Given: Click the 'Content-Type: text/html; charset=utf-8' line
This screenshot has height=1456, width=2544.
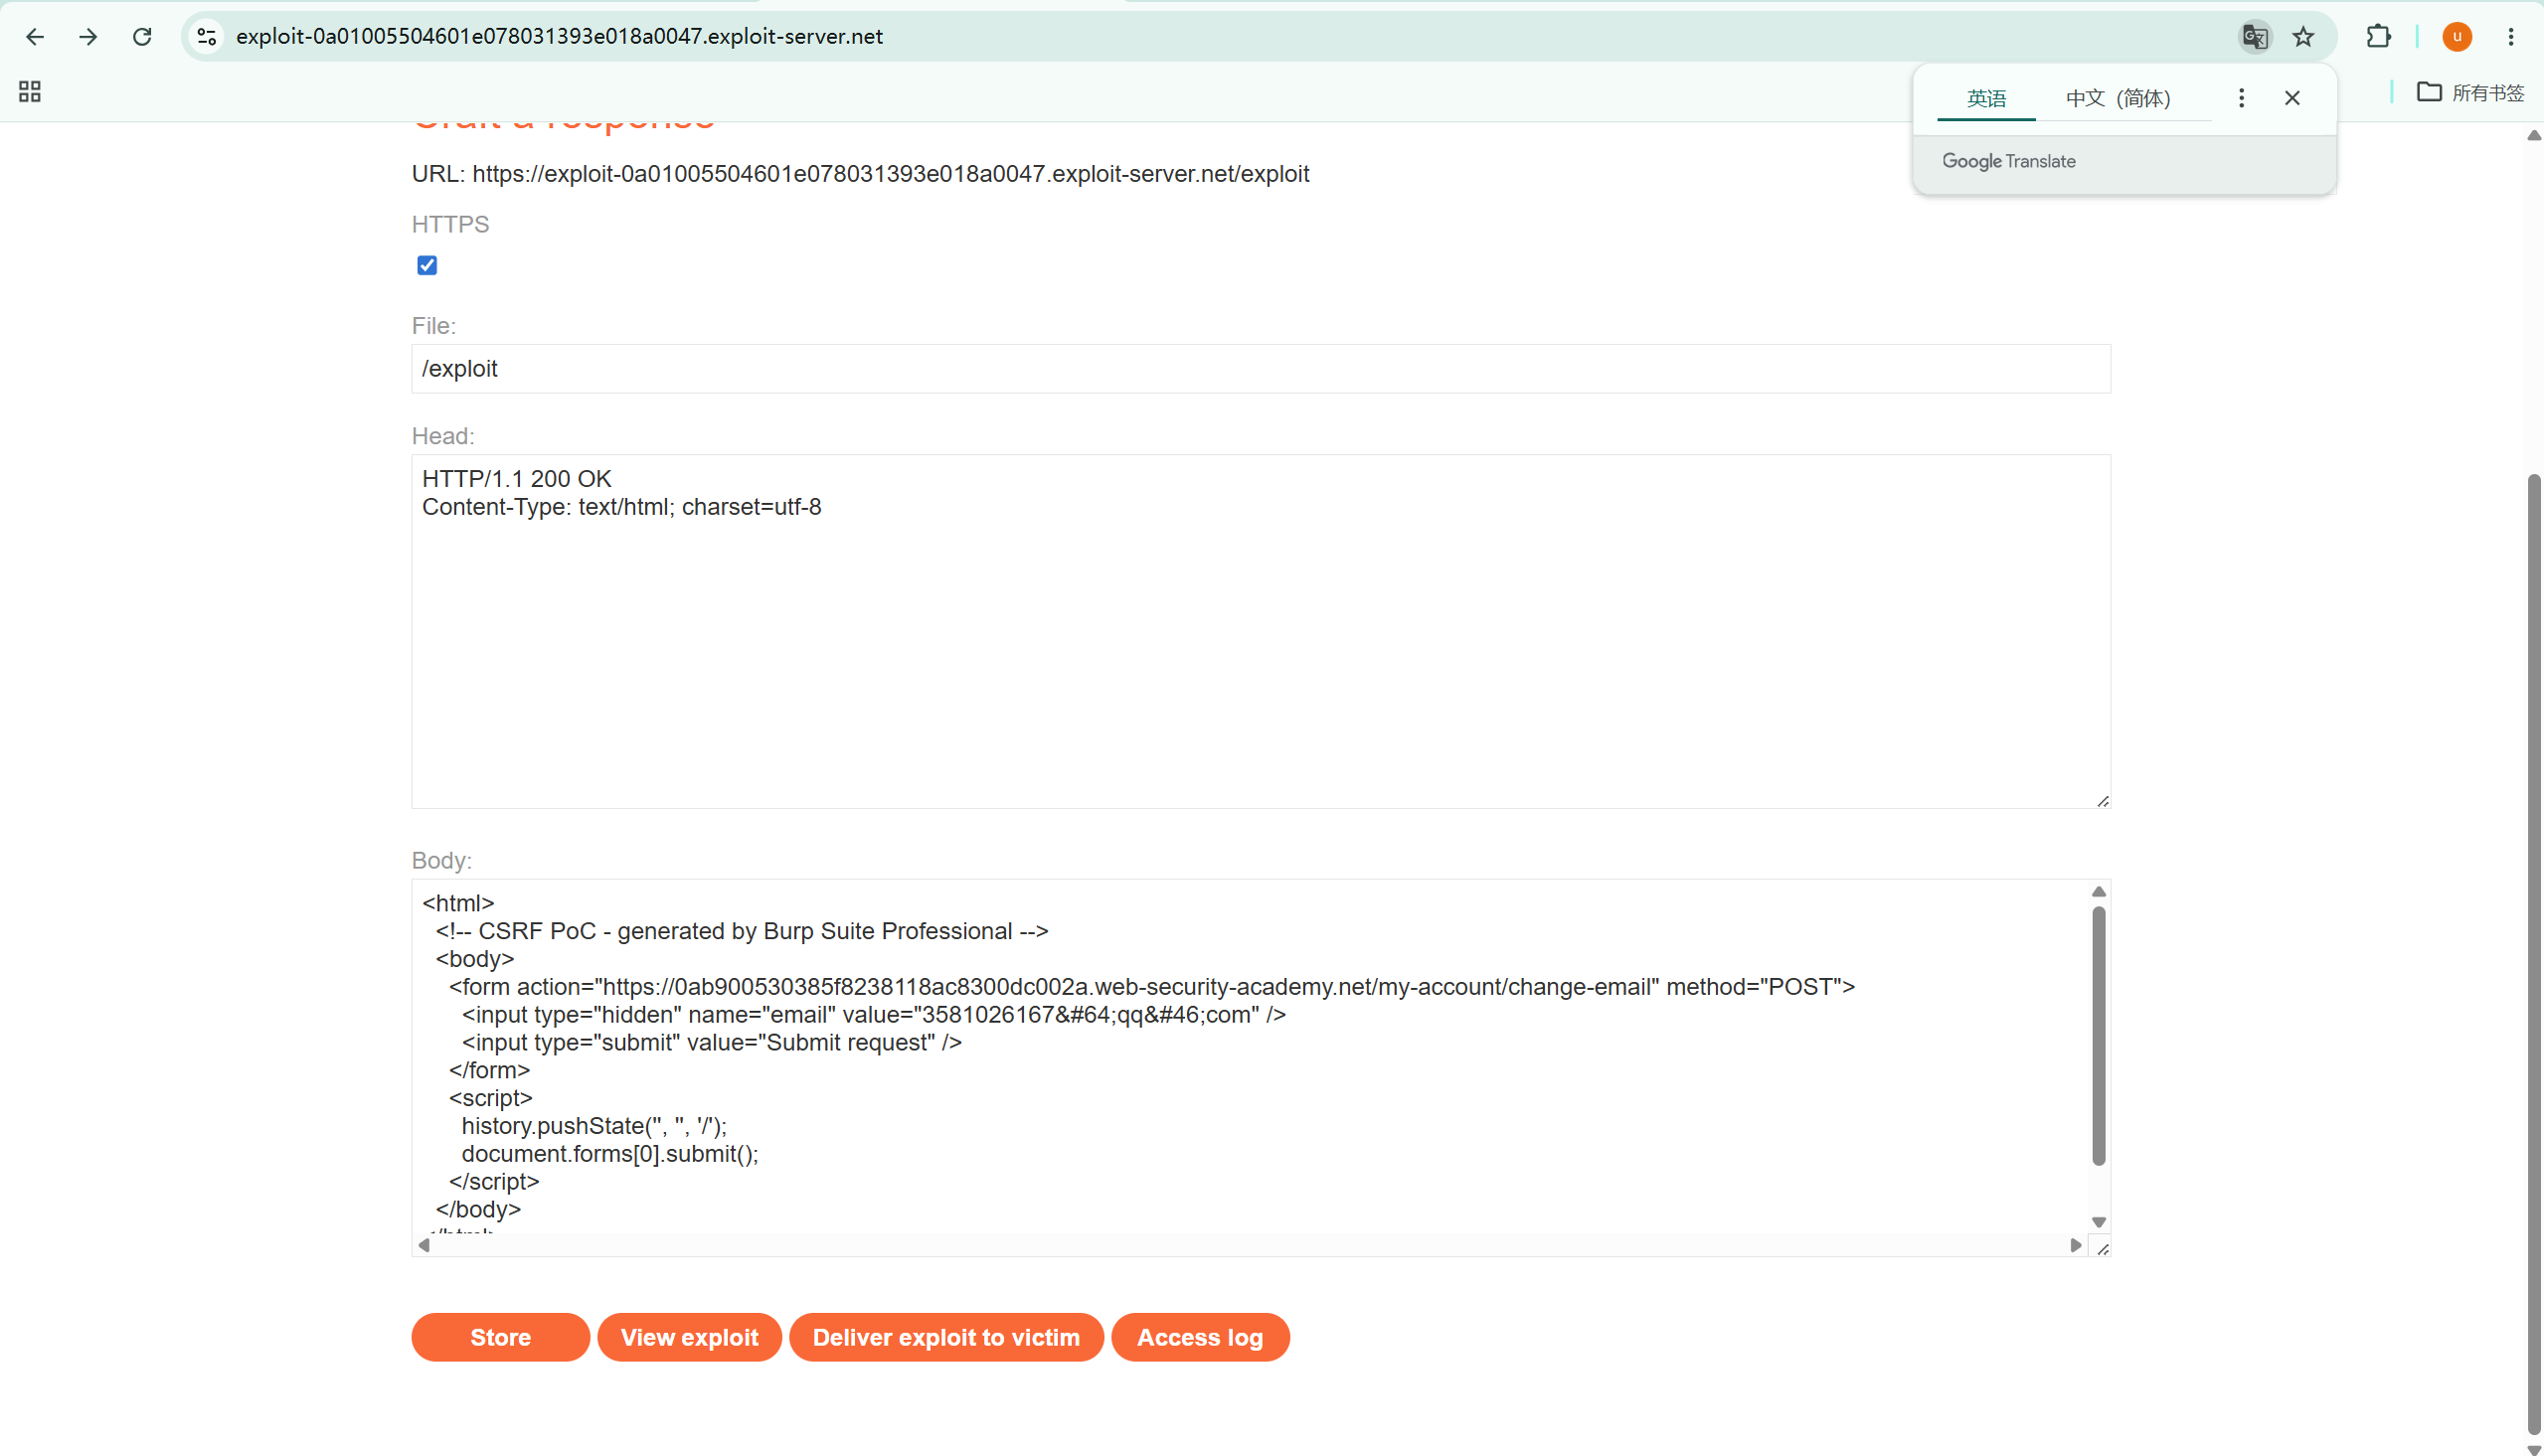Looking at the screenshot, I should point(621,507).
